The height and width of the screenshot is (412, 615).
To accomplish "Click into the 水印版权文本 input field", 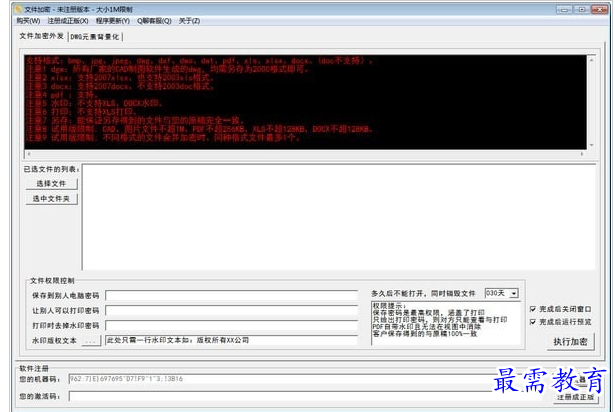I will tap(231, 340).
